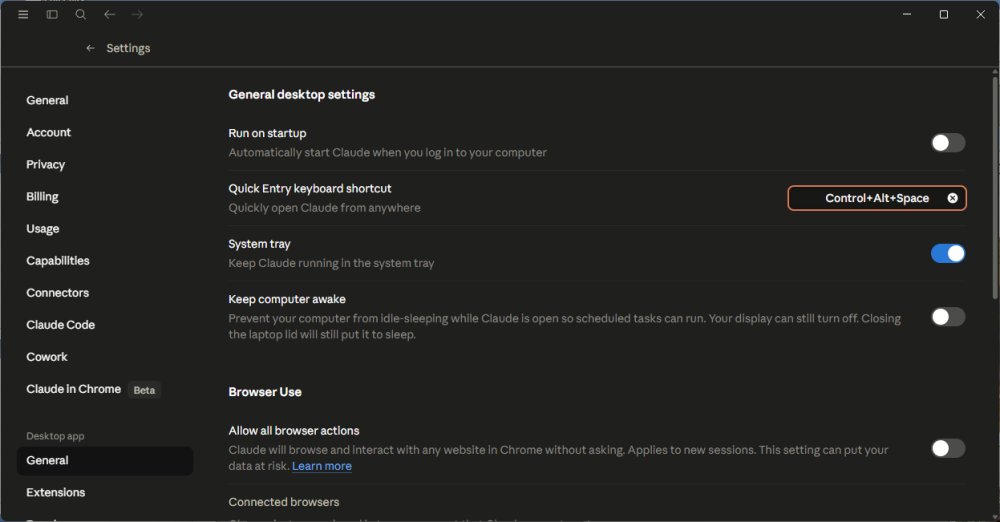Open the hamburger menu

click(x=23, y=14)
